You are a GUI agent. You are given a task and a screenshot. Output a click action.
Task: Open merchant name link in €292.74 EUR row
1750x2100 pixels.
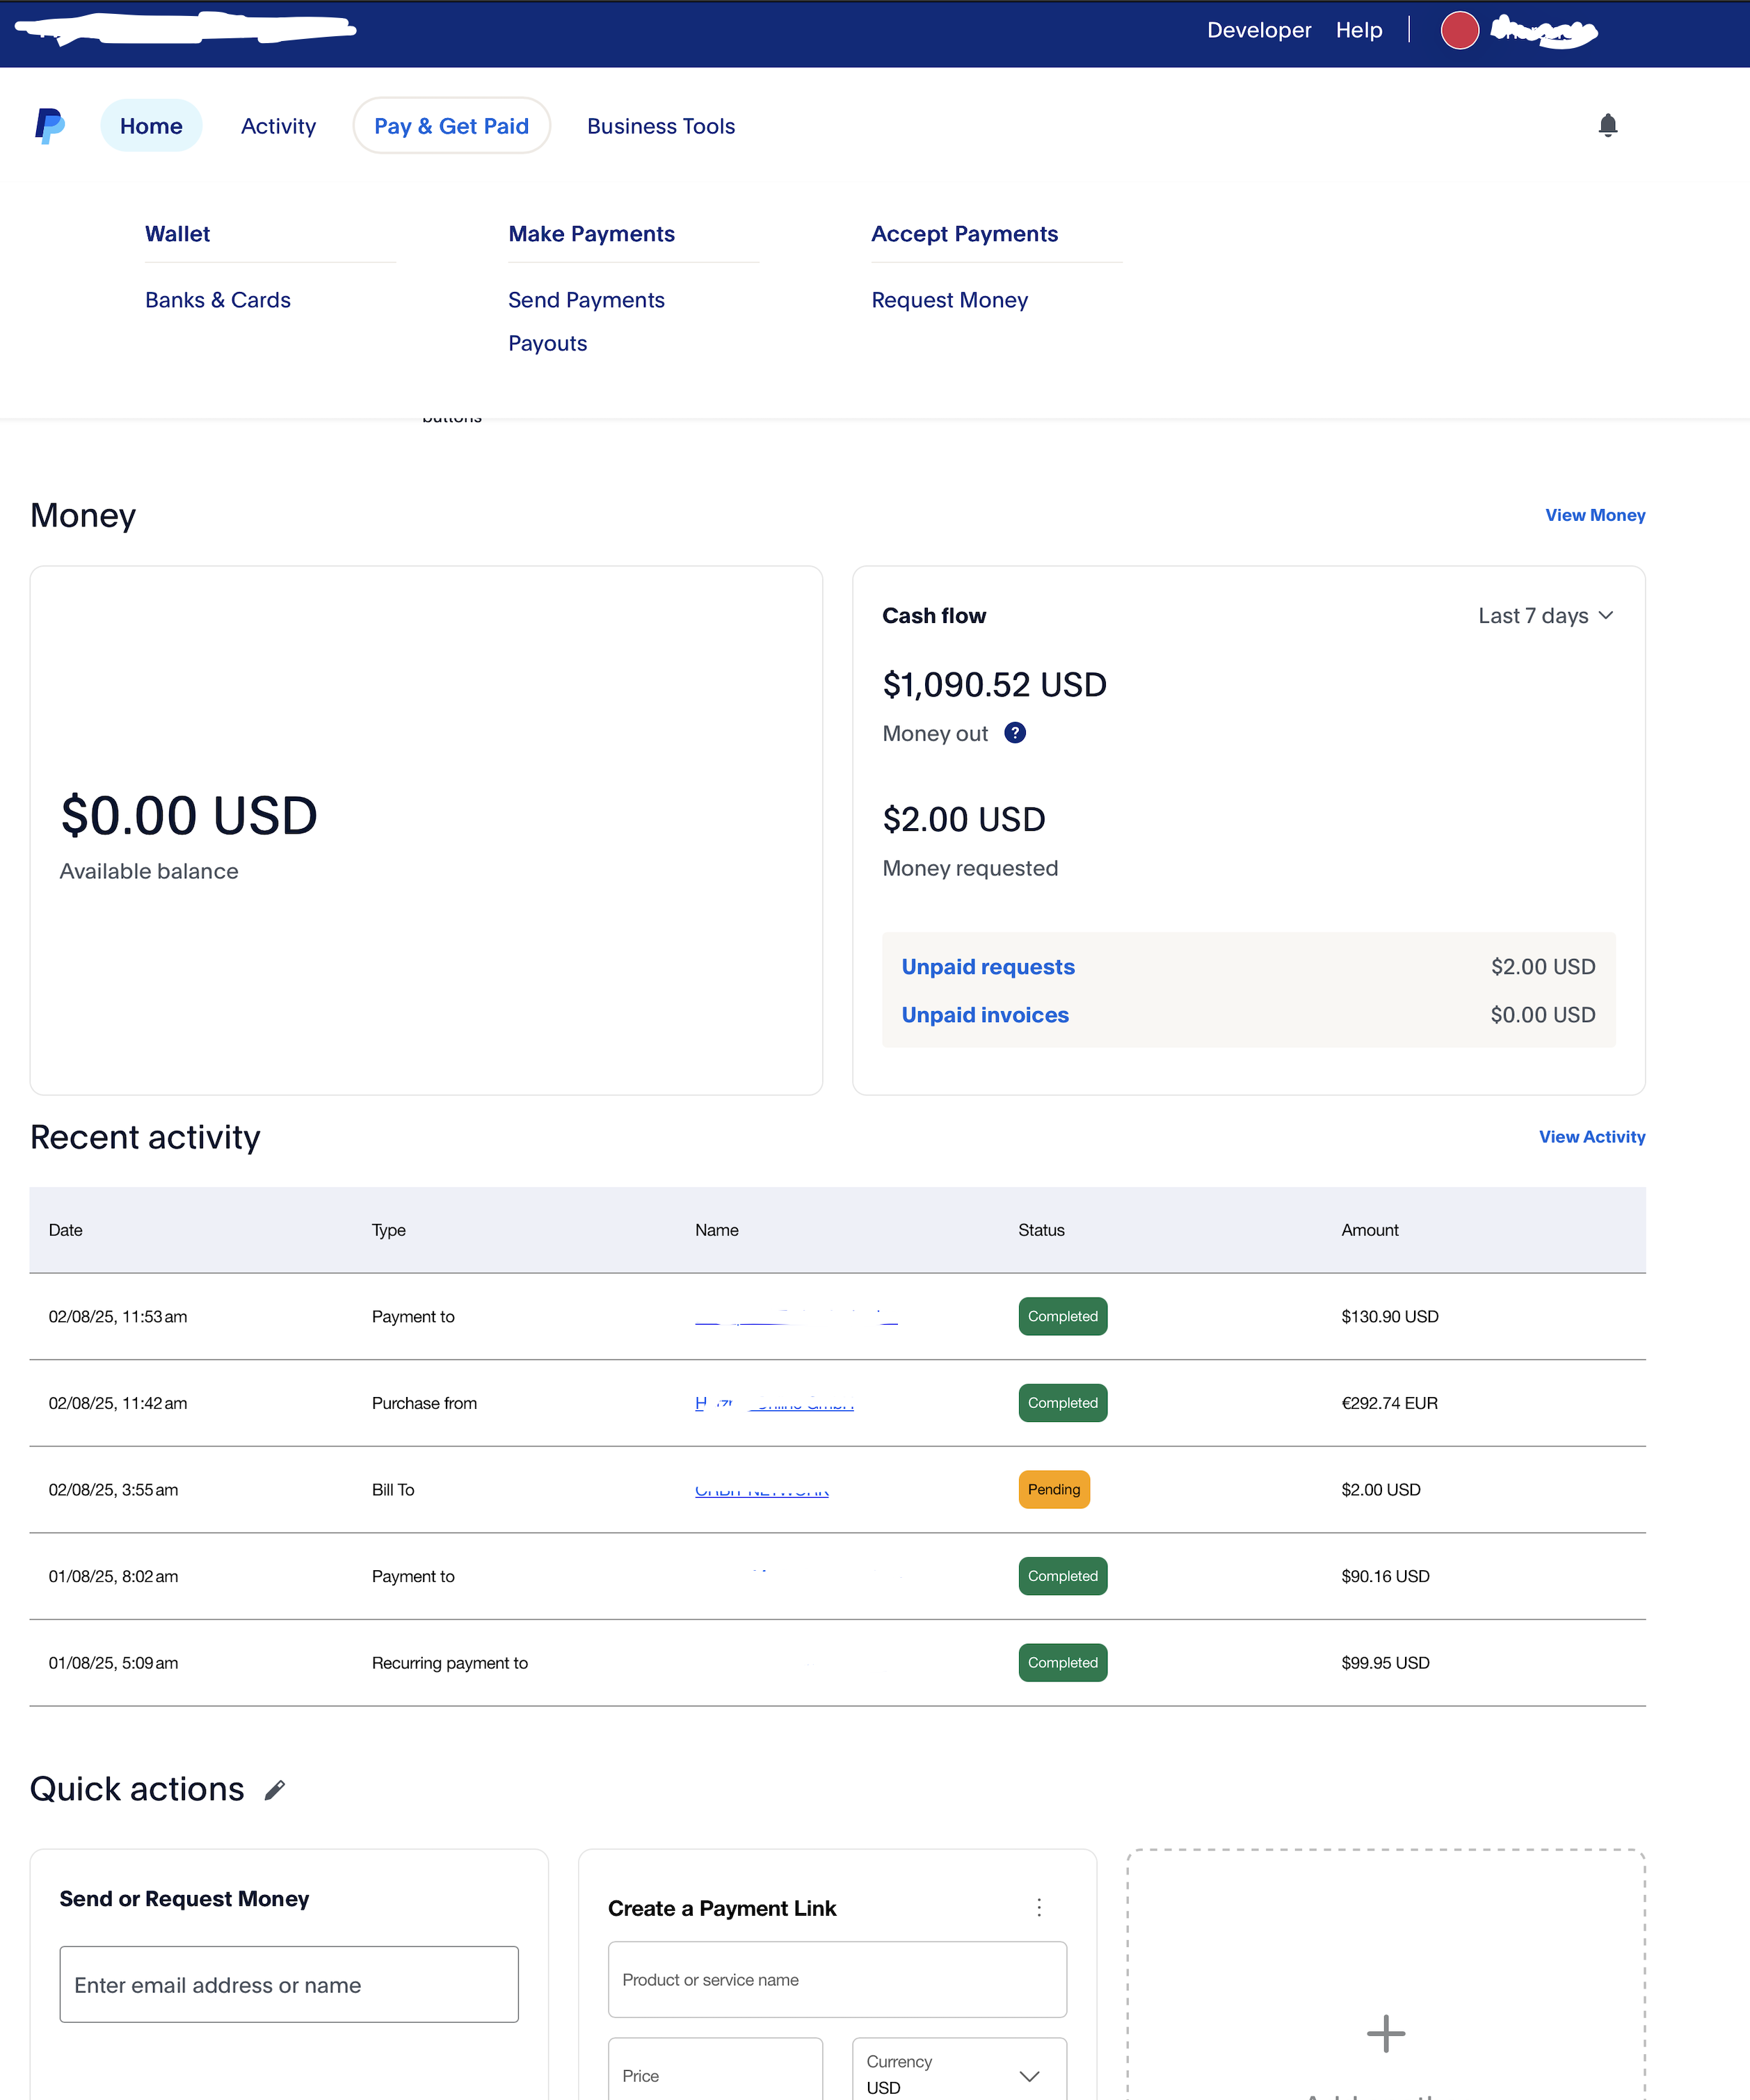774,1403
